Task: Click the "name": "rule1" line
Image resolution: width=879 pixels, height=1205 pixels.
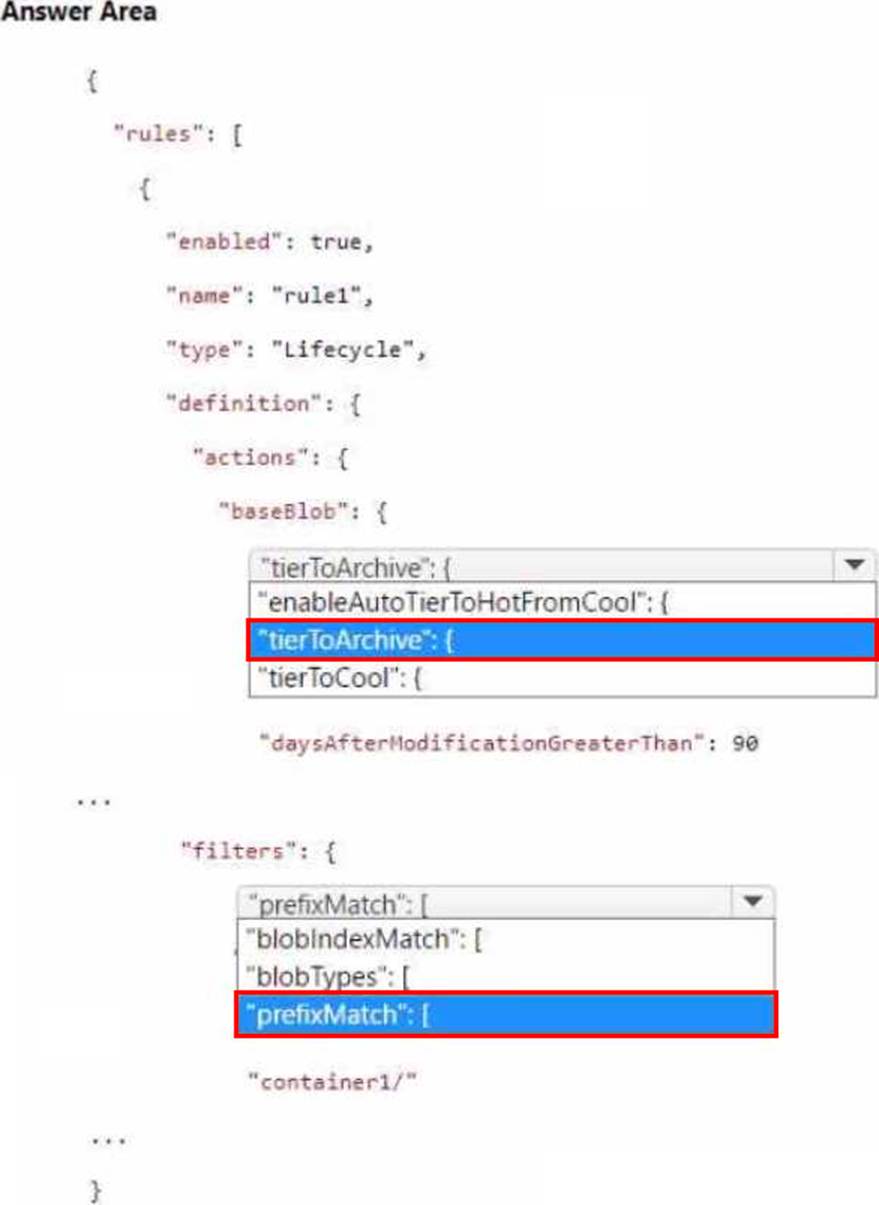Action: click(268, 296)
